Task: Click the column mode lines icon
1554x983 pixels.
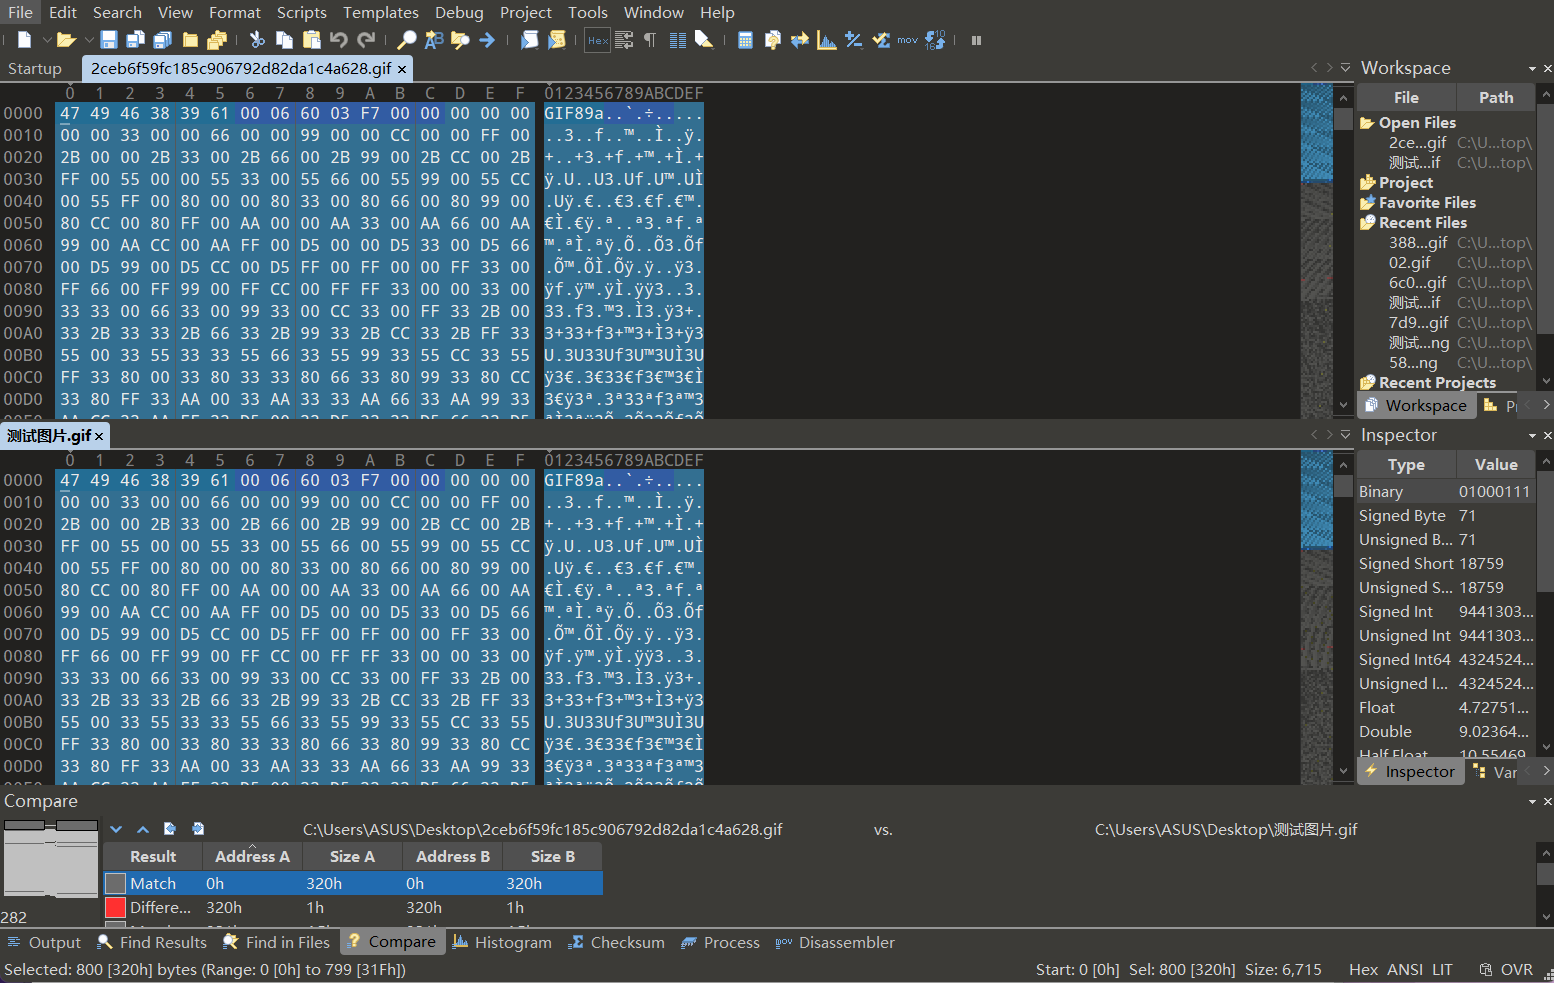Action: tap(677, 40)
